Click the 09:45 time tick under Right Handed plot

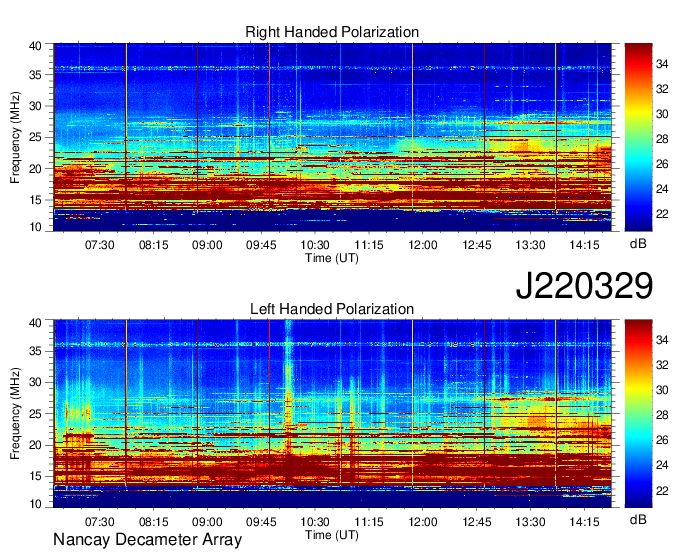pos(261,245)
